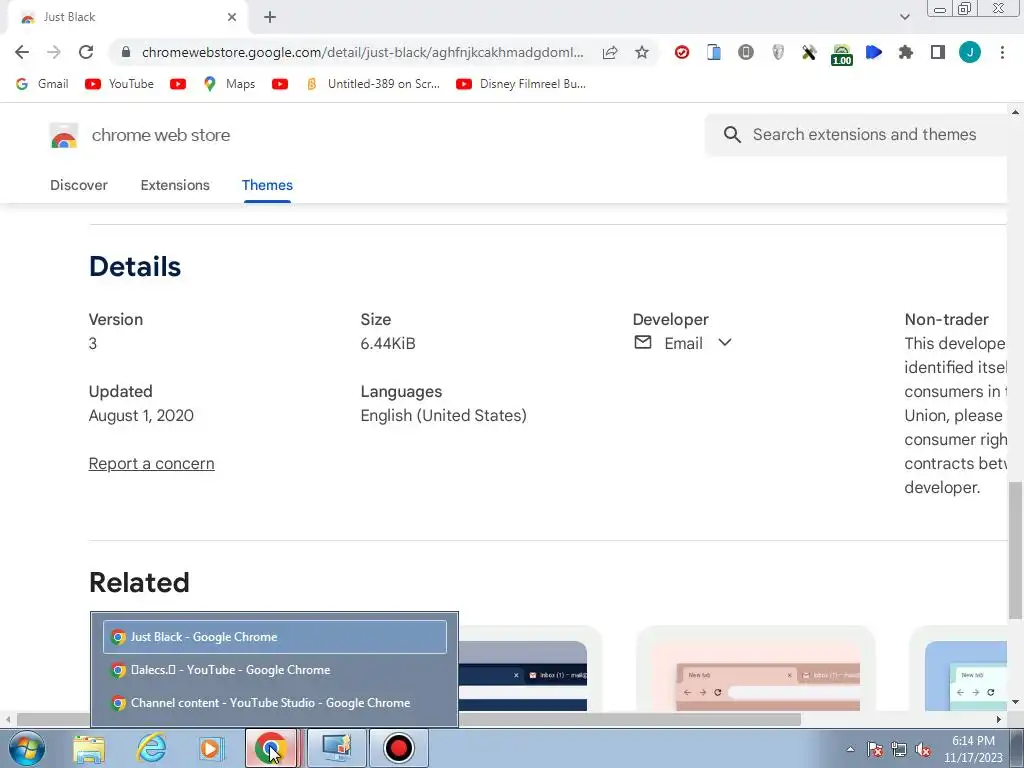Image resolution: width=1024 pixels, height=768 pixels.
Task: Open the Chrome profile avatar J
Action: coord(970,52)
